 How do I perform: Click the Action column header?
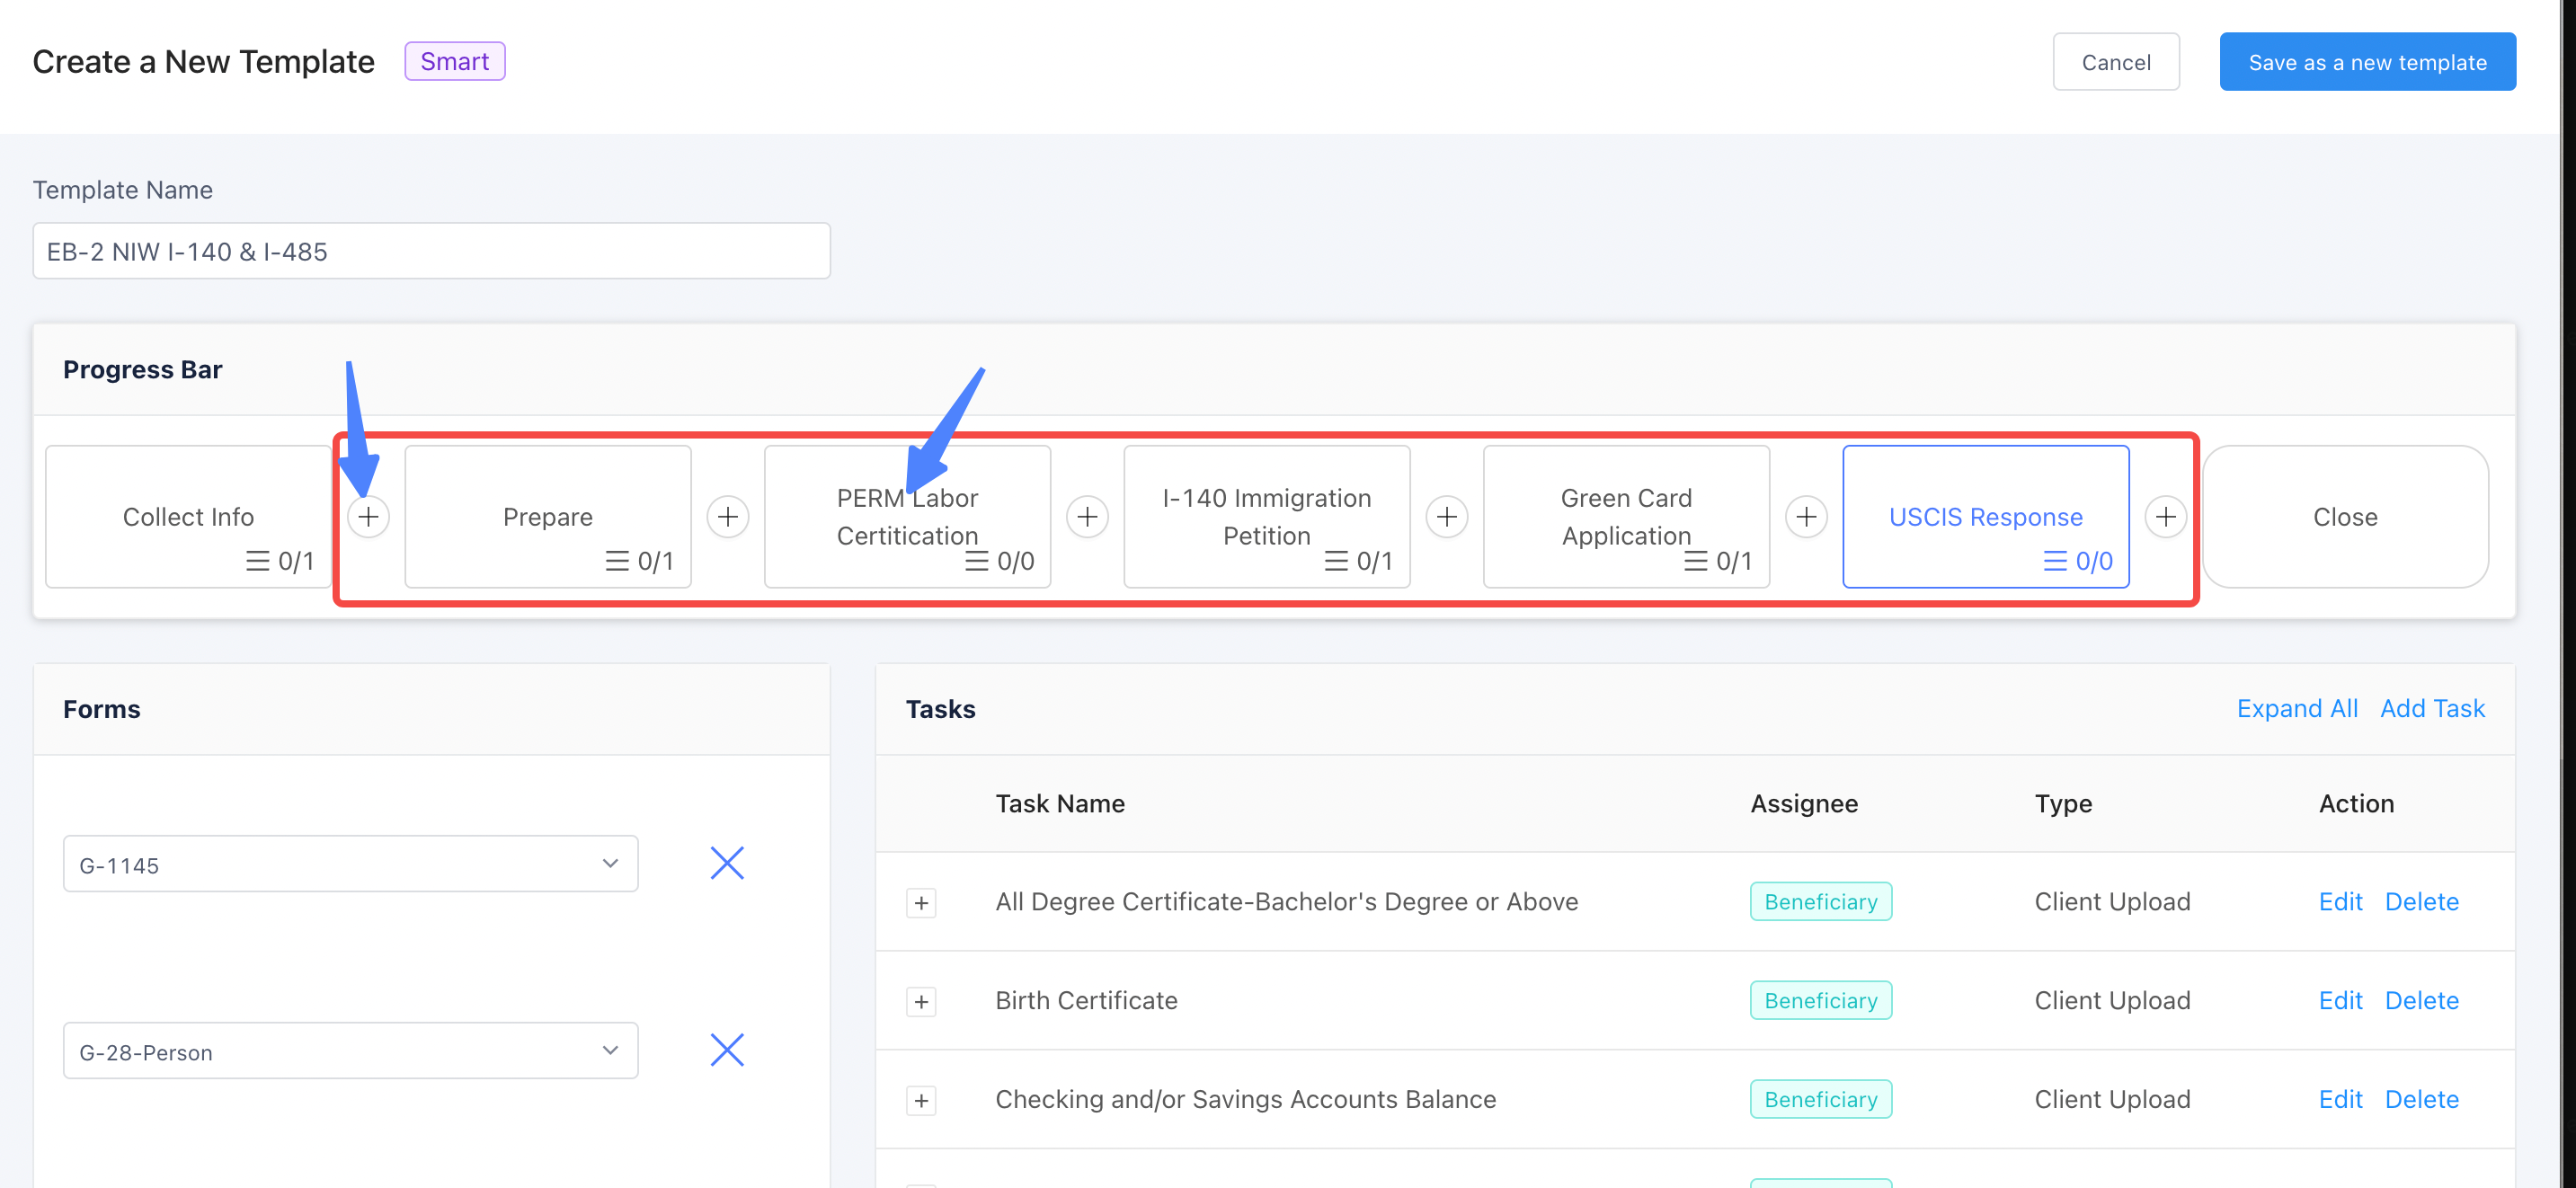pyautogui.click(x=2356, y=804)
